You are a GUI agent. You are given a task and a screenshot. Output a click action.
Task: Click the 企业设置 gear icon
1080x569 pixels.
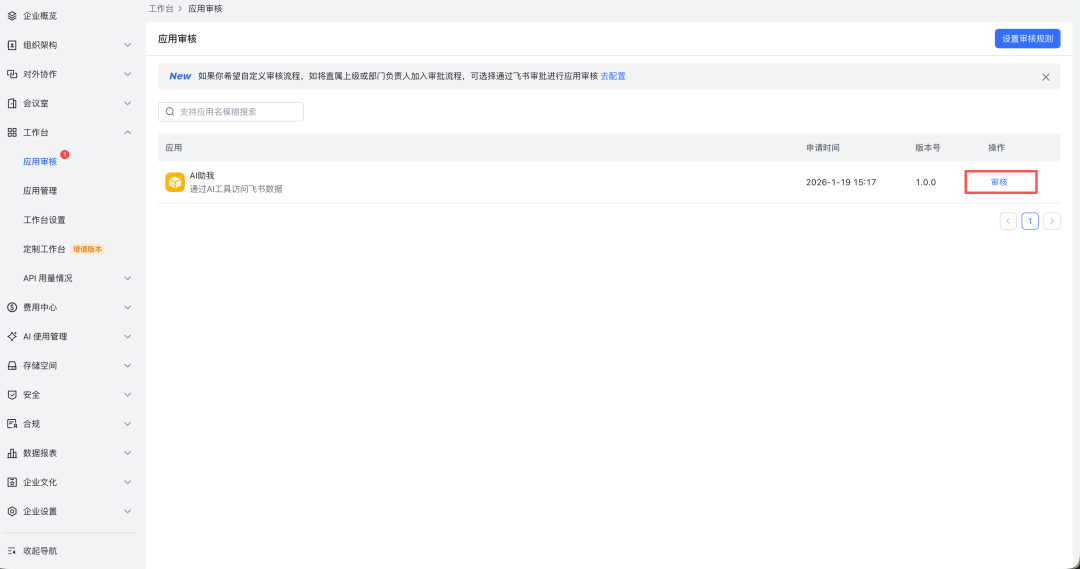(x=12, y=511)
